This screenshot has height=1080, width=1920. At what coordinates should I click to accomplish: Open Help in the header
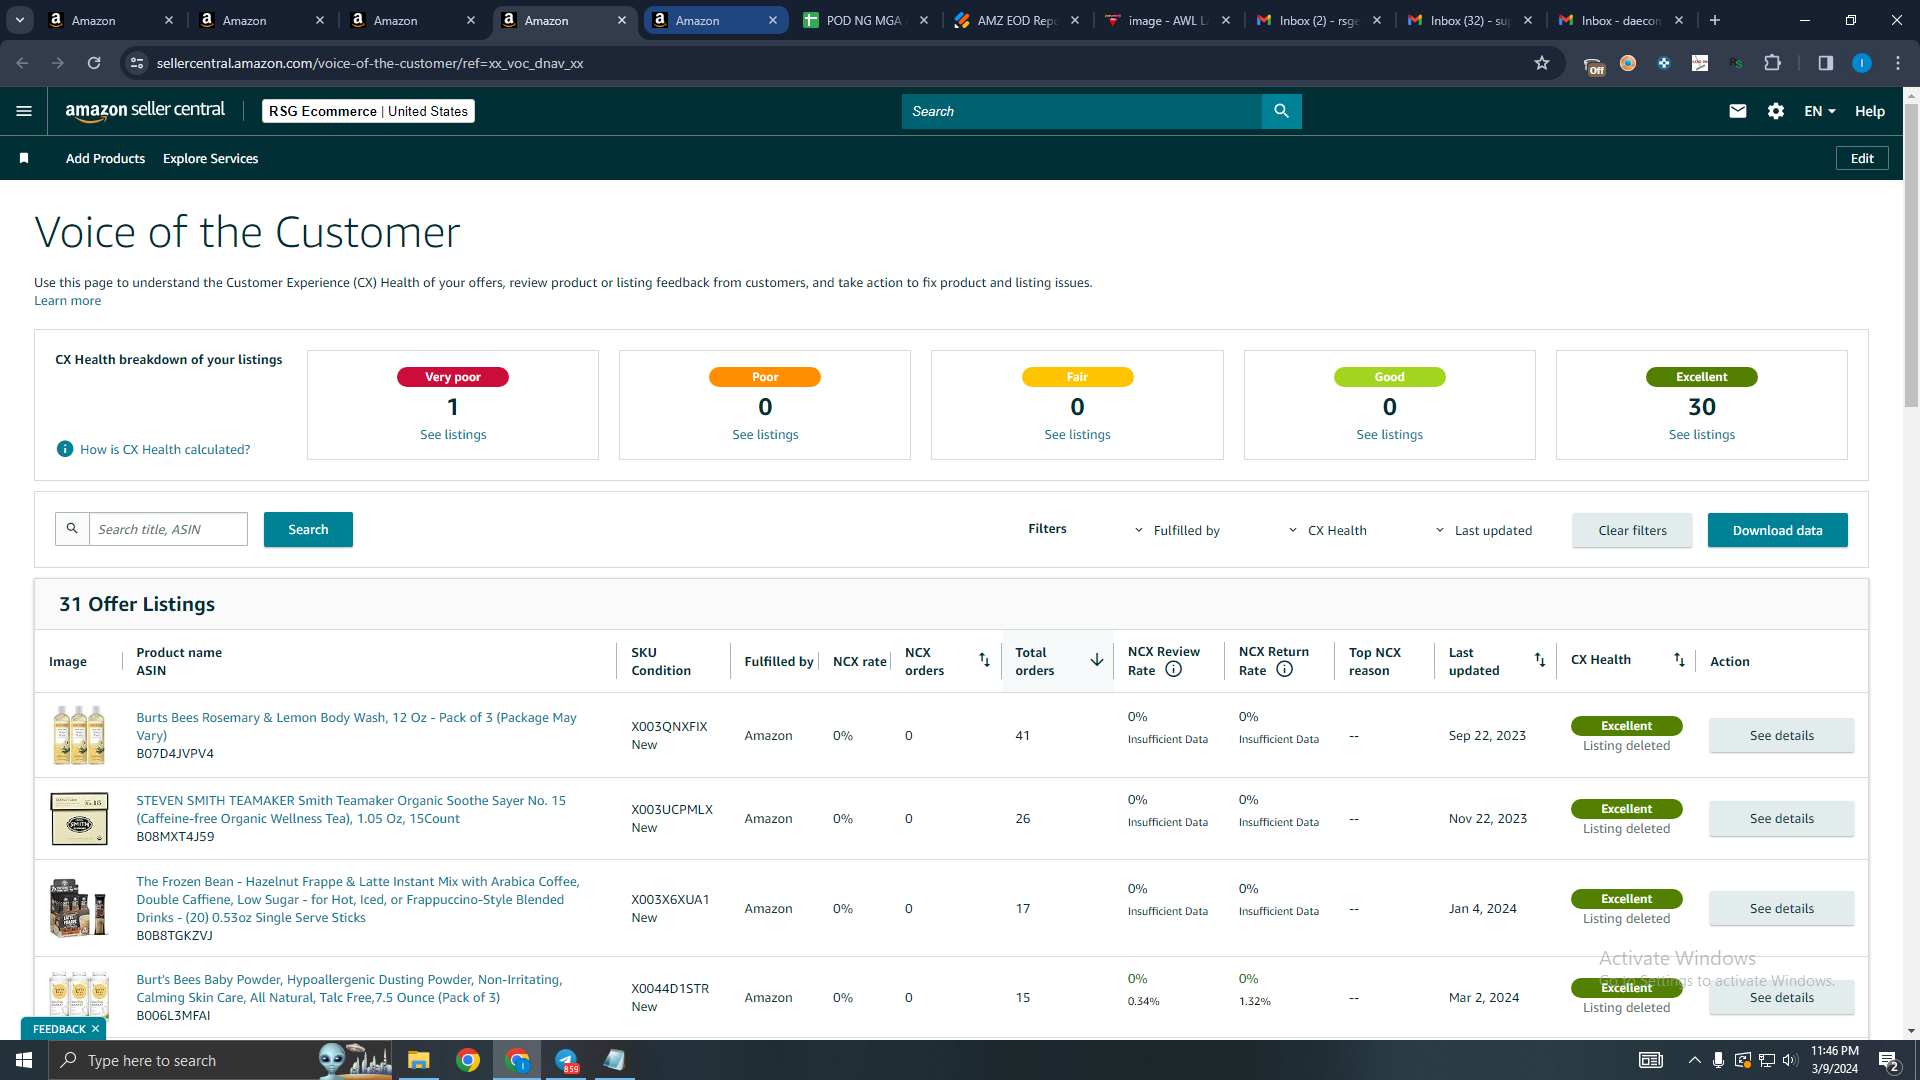(1869, 111)
